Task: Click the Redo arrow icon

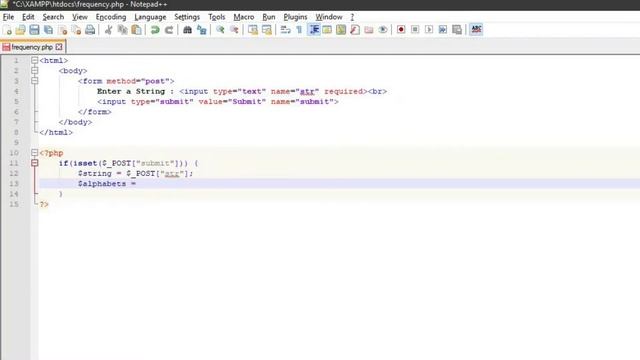Action: (169, 30)
